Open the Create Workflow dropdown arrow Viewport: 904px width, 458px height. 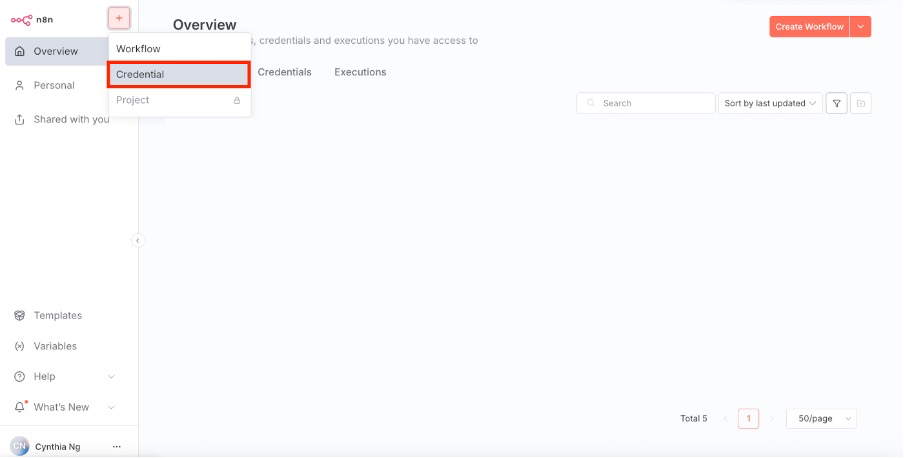[861, 27]
